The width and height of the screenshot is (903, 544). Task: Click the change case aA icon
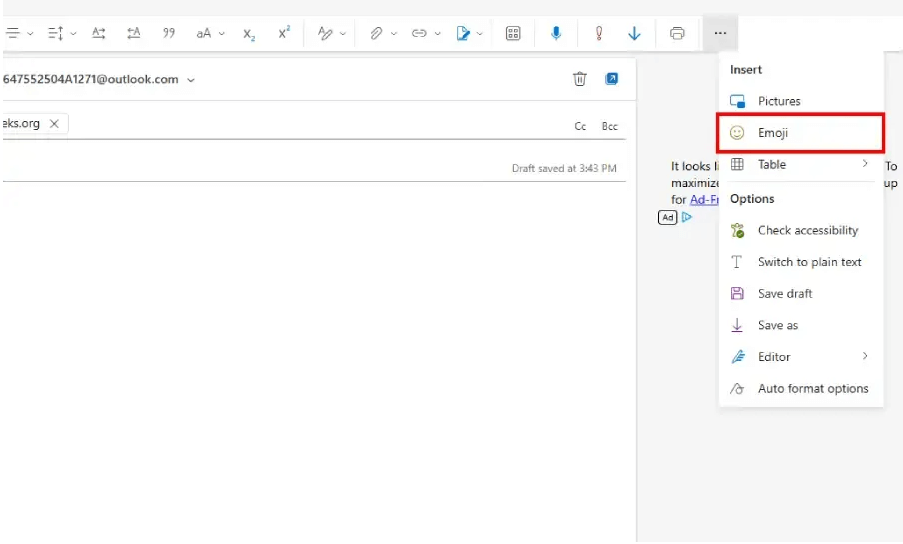203,33
